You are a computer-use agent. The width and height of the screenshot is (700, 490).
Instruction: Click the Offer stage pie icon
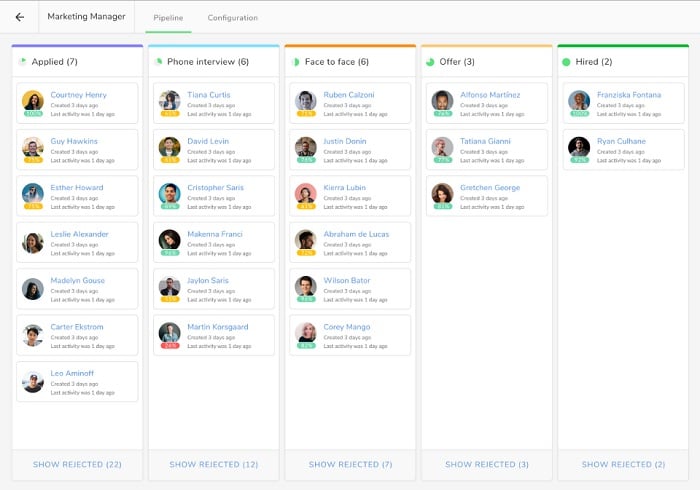pyautogui.click(x=430, y=62)
